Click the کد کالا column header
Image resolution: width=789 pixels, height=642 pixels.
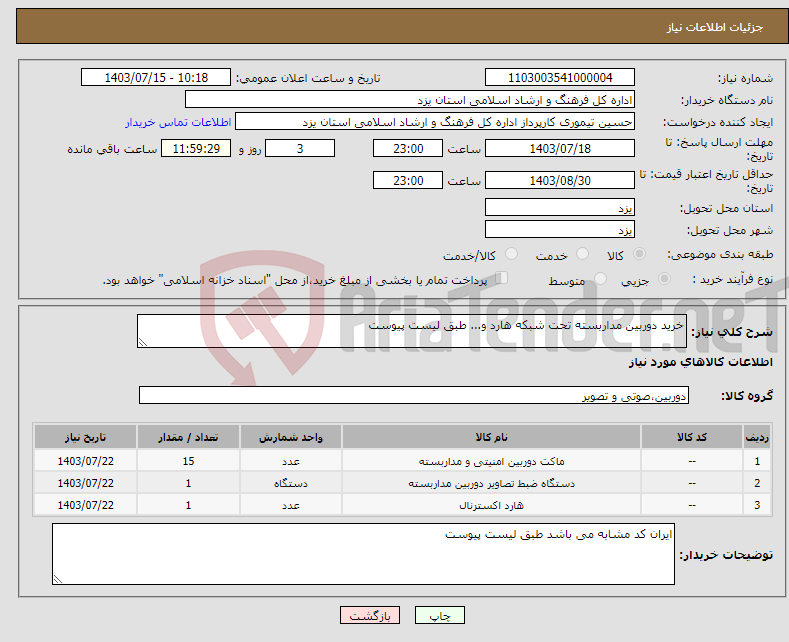tap(692, 437)
